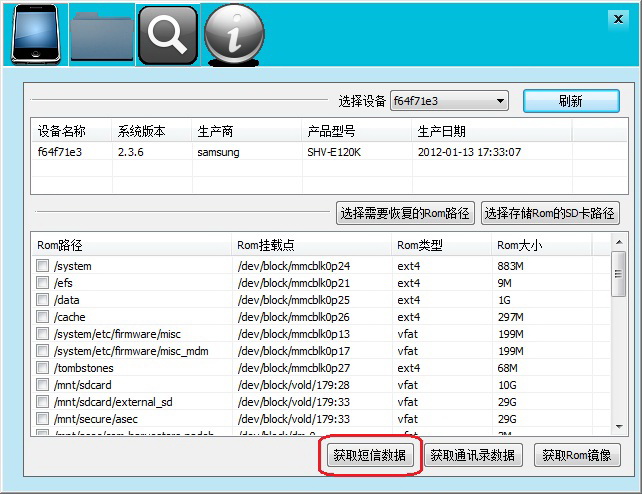Check the /system Rom path checkbox
Screen dimensions: 642x494
pyautogui.click(x=43, y=266)
